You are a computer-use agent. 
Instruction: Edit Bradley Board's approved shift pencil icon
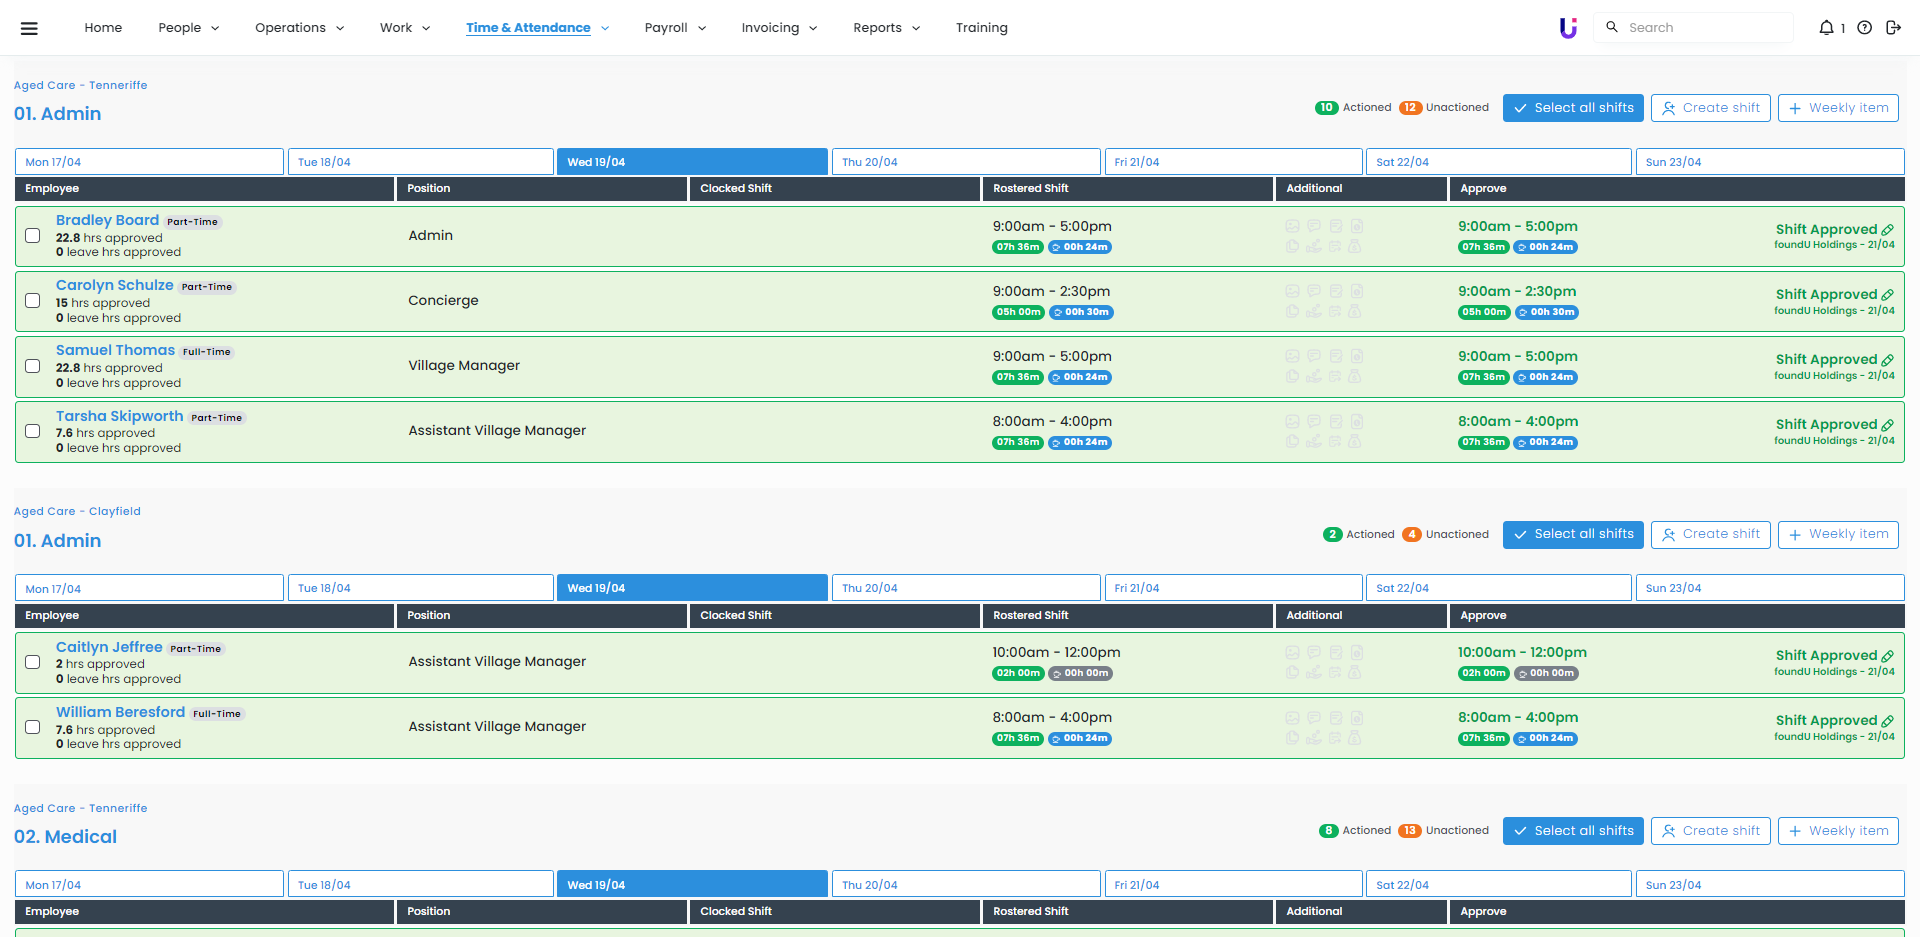[x=1887, y=230]
